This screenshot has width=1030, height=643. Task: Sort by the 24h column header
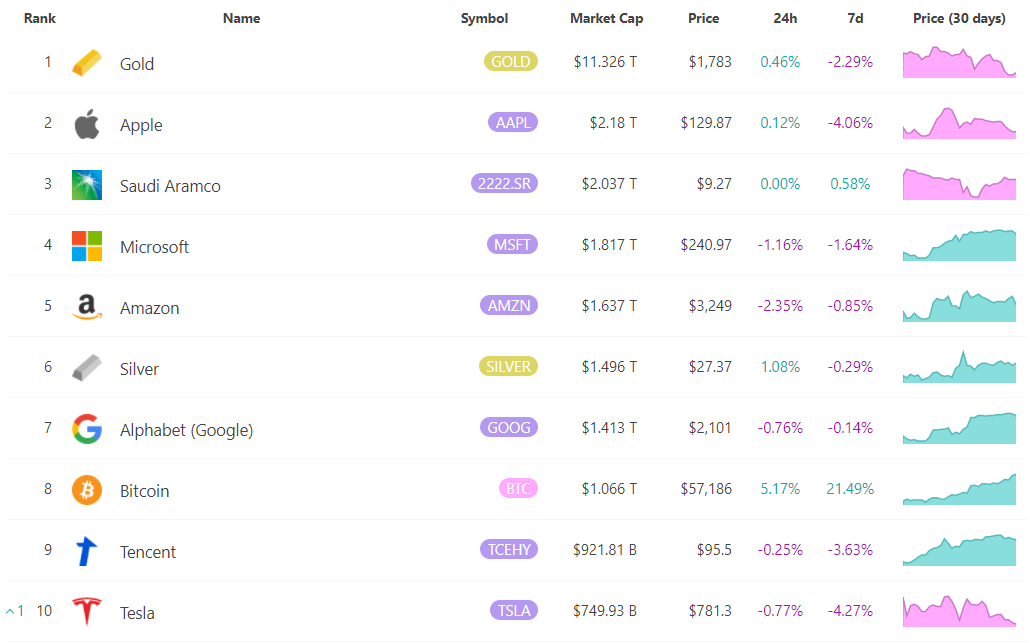coord(785,18)
